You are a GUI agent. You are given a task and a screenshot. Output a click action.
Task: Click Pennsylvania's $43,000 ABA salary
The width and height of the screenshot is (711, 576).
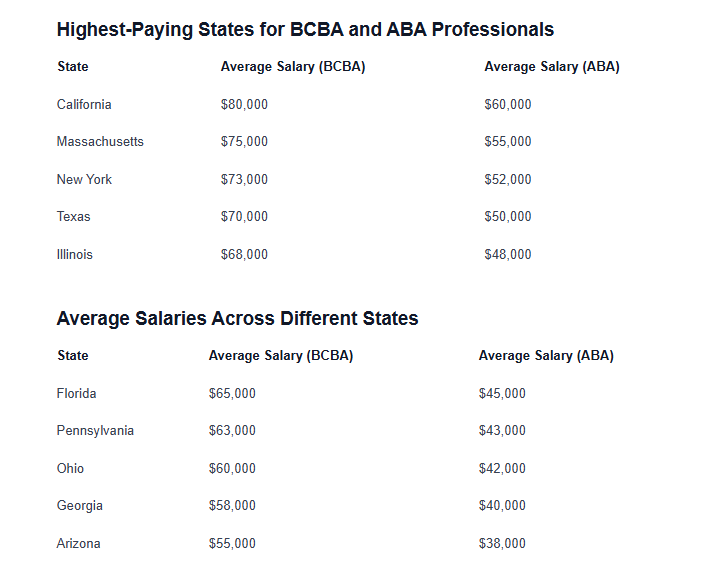coord(502,431)
